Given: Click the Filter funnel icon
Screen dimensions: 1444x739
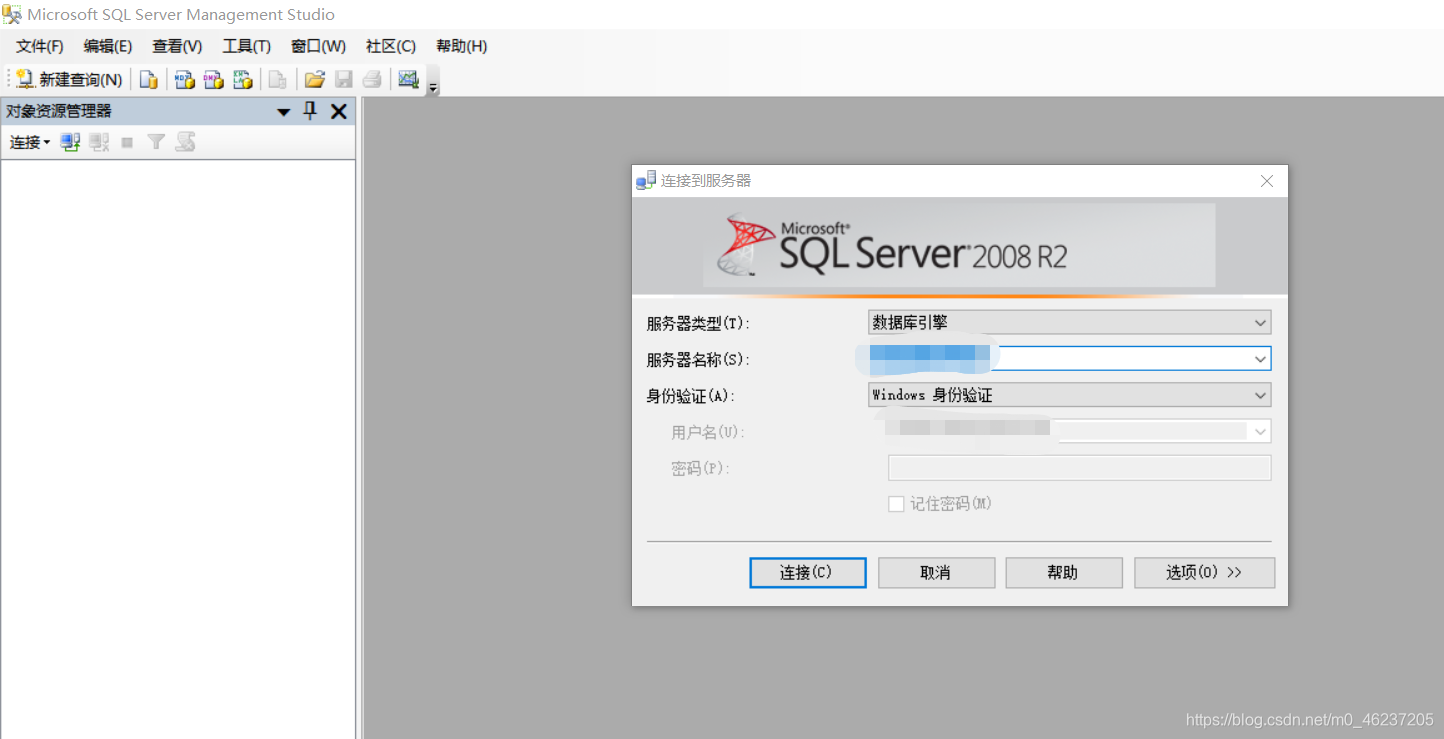Looking at the screenshot, I should pos(156,142).
